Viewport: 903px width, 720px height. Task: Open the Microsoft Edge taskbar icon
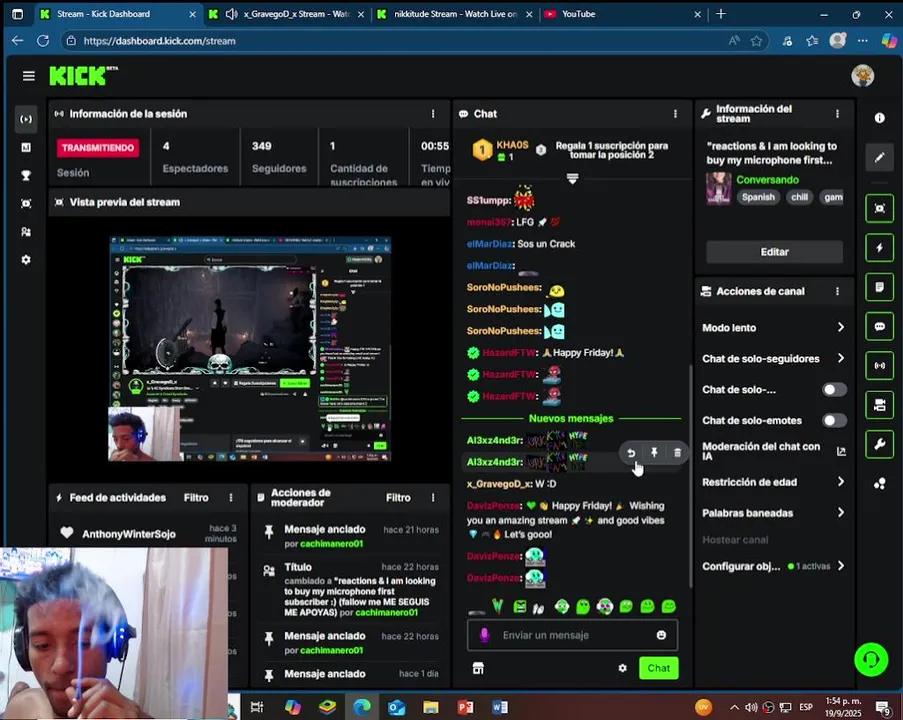tap(362, 707)
